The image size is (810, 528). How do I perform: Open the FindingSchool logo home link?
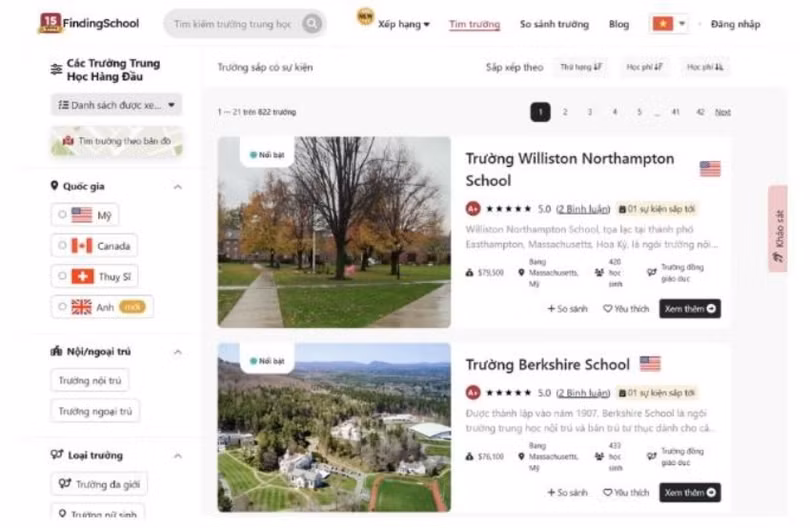89,23
